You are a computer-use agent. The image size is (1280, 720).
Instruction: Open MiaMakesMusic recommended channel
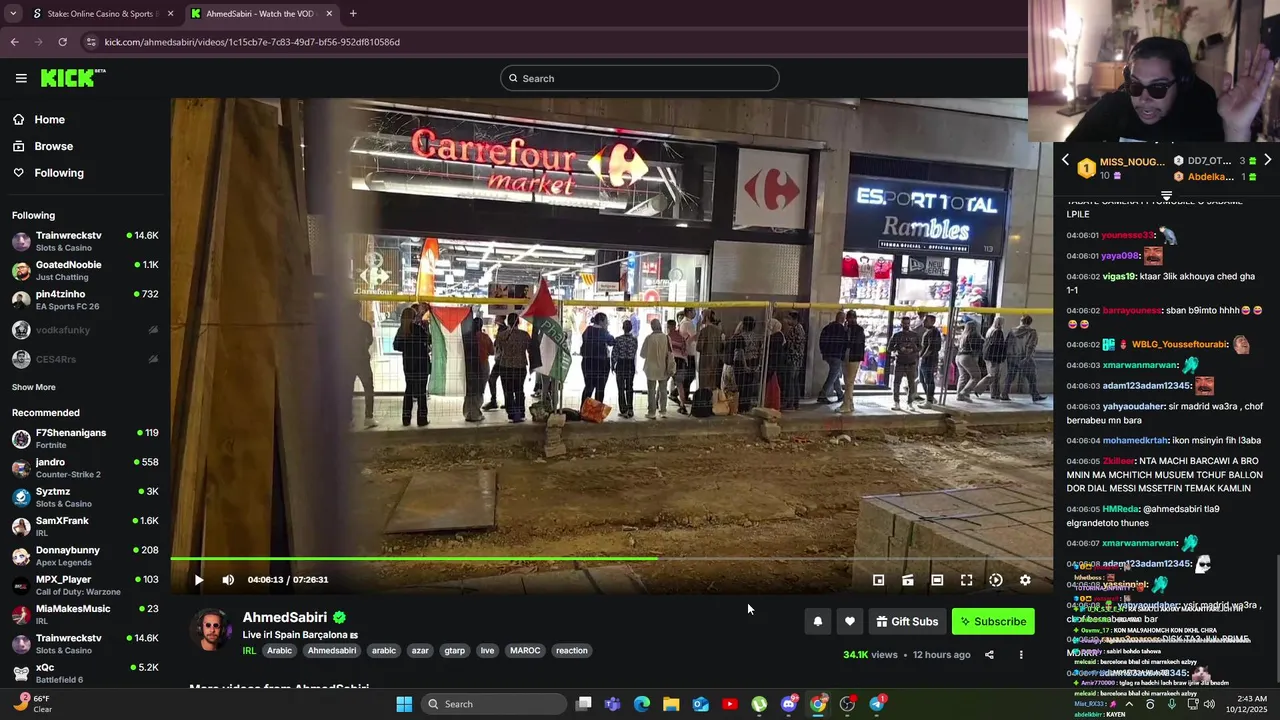(85, 614)
